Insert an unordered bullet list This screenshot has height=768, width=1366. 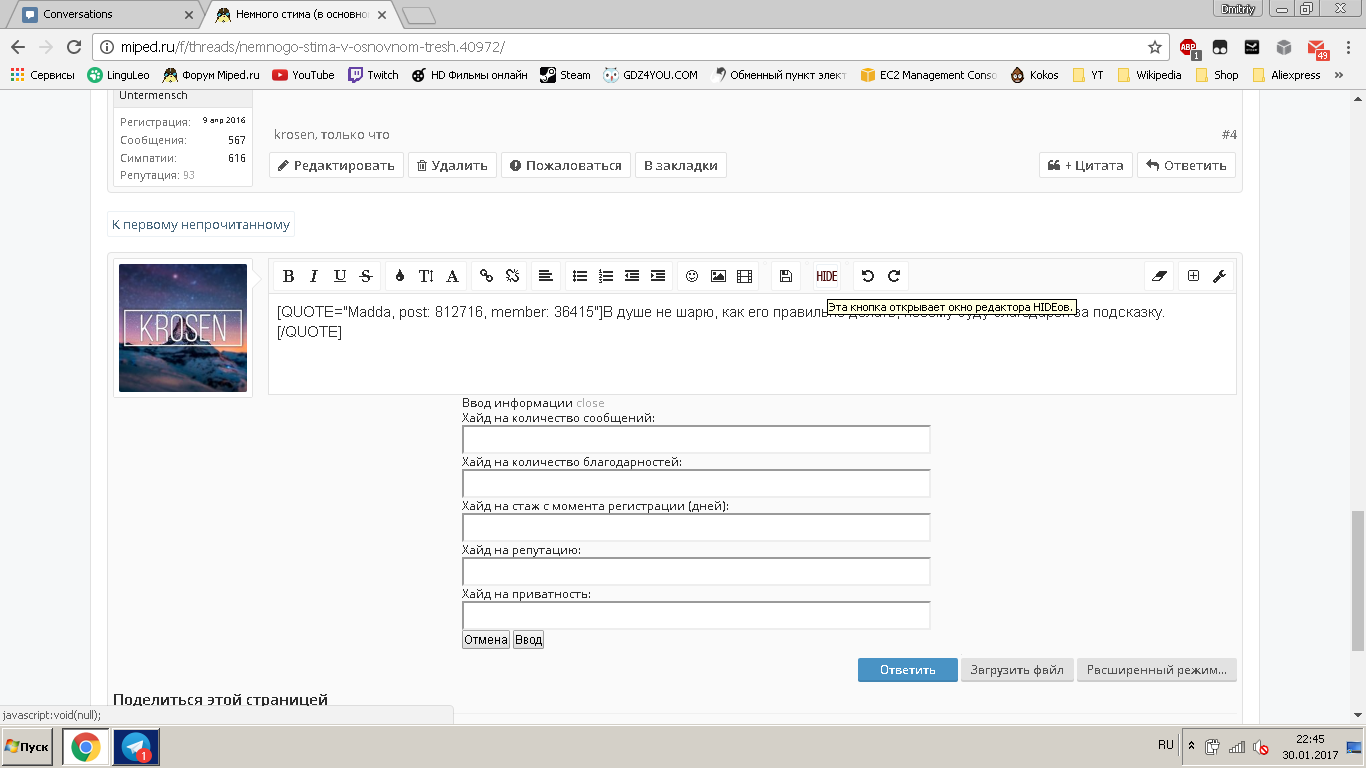coord(580,276)
